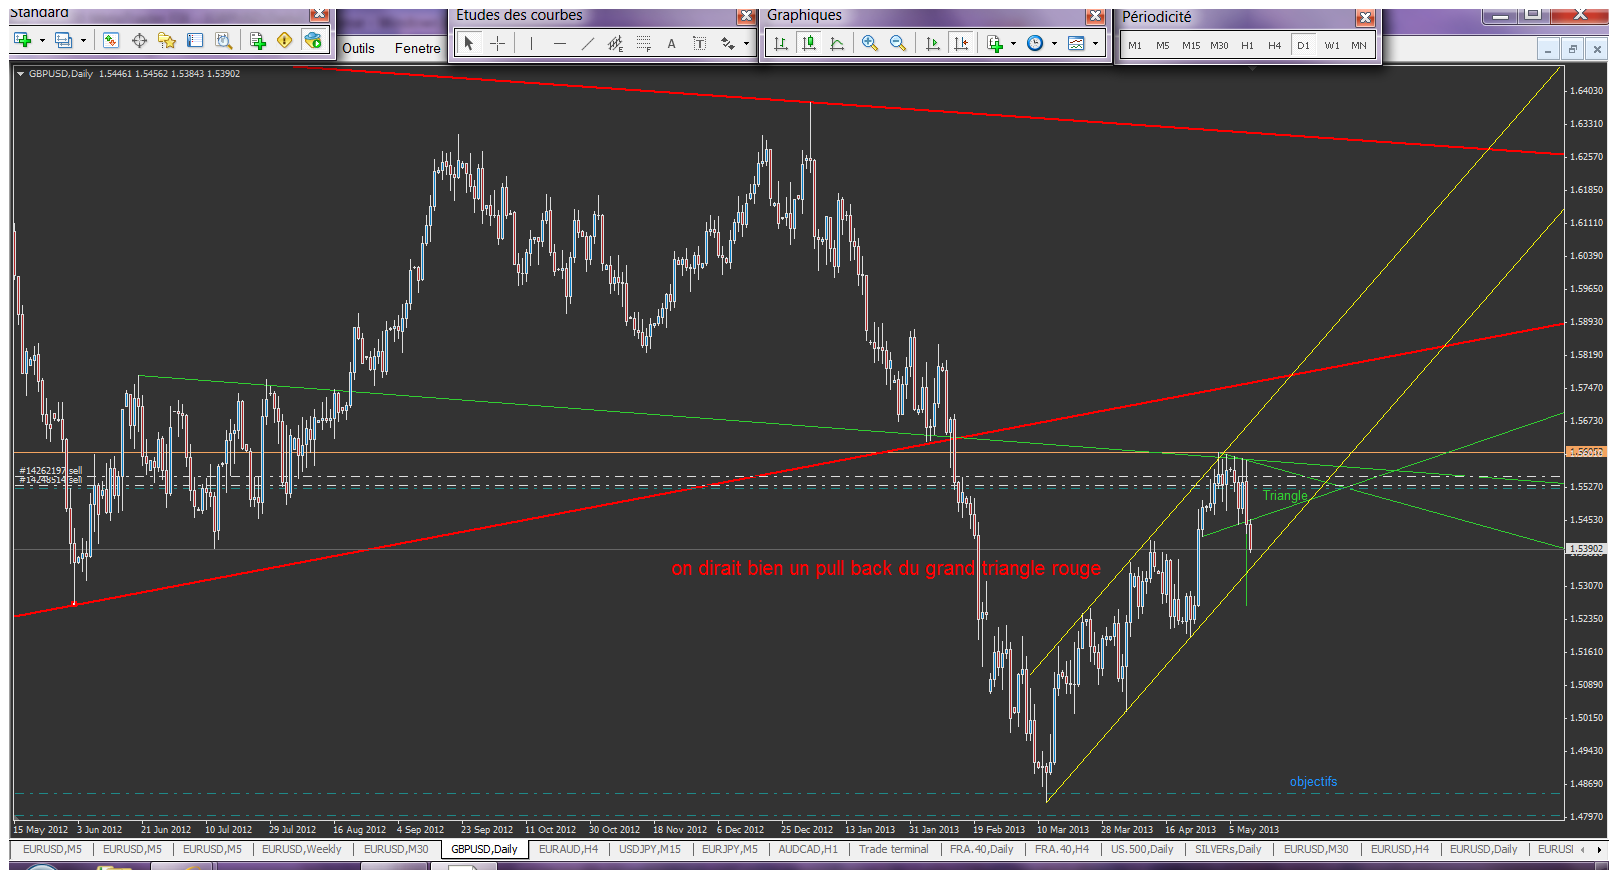Screen dimensions: 1618x870
Task: Click the yellow diamond warning icon
Action: 285,40
